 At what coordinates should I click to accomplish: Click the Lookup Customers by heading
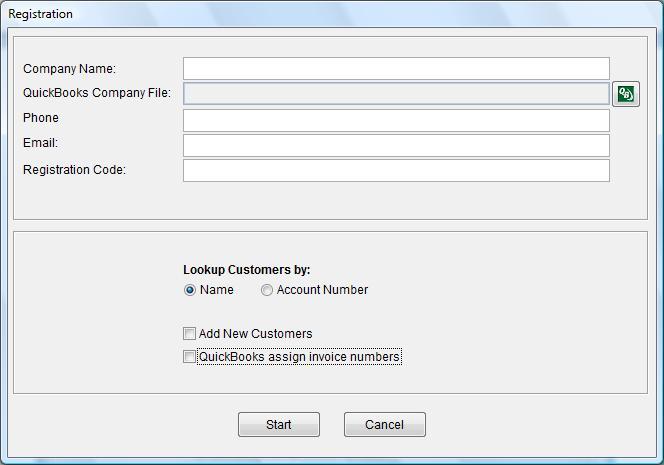246,270
